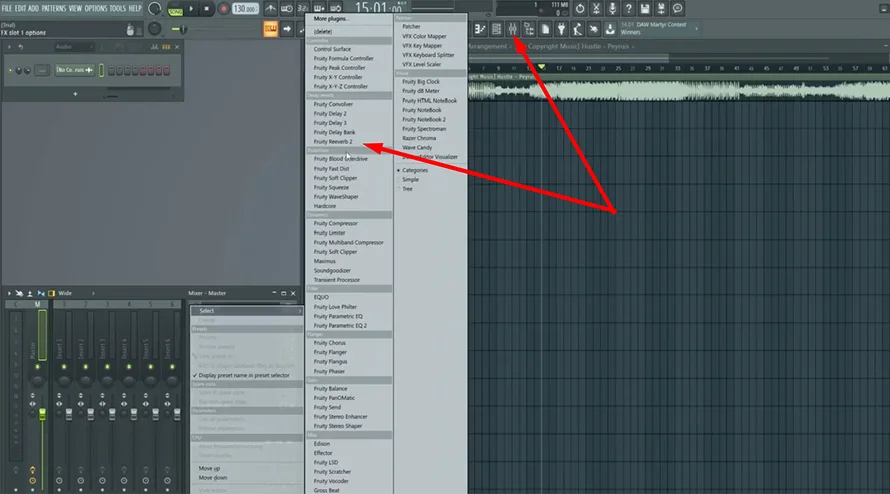Viewport: 890px width, 494px height.
Task: Click the microphone one-click recording icon
Action: click(x=612, y=9)
